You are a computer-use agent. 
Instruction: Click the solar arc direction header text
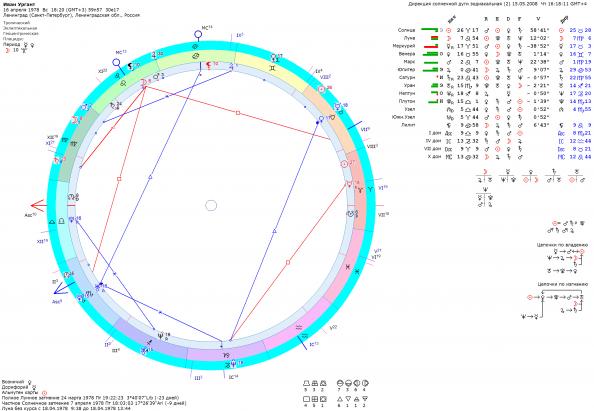(x=501, y=4)
